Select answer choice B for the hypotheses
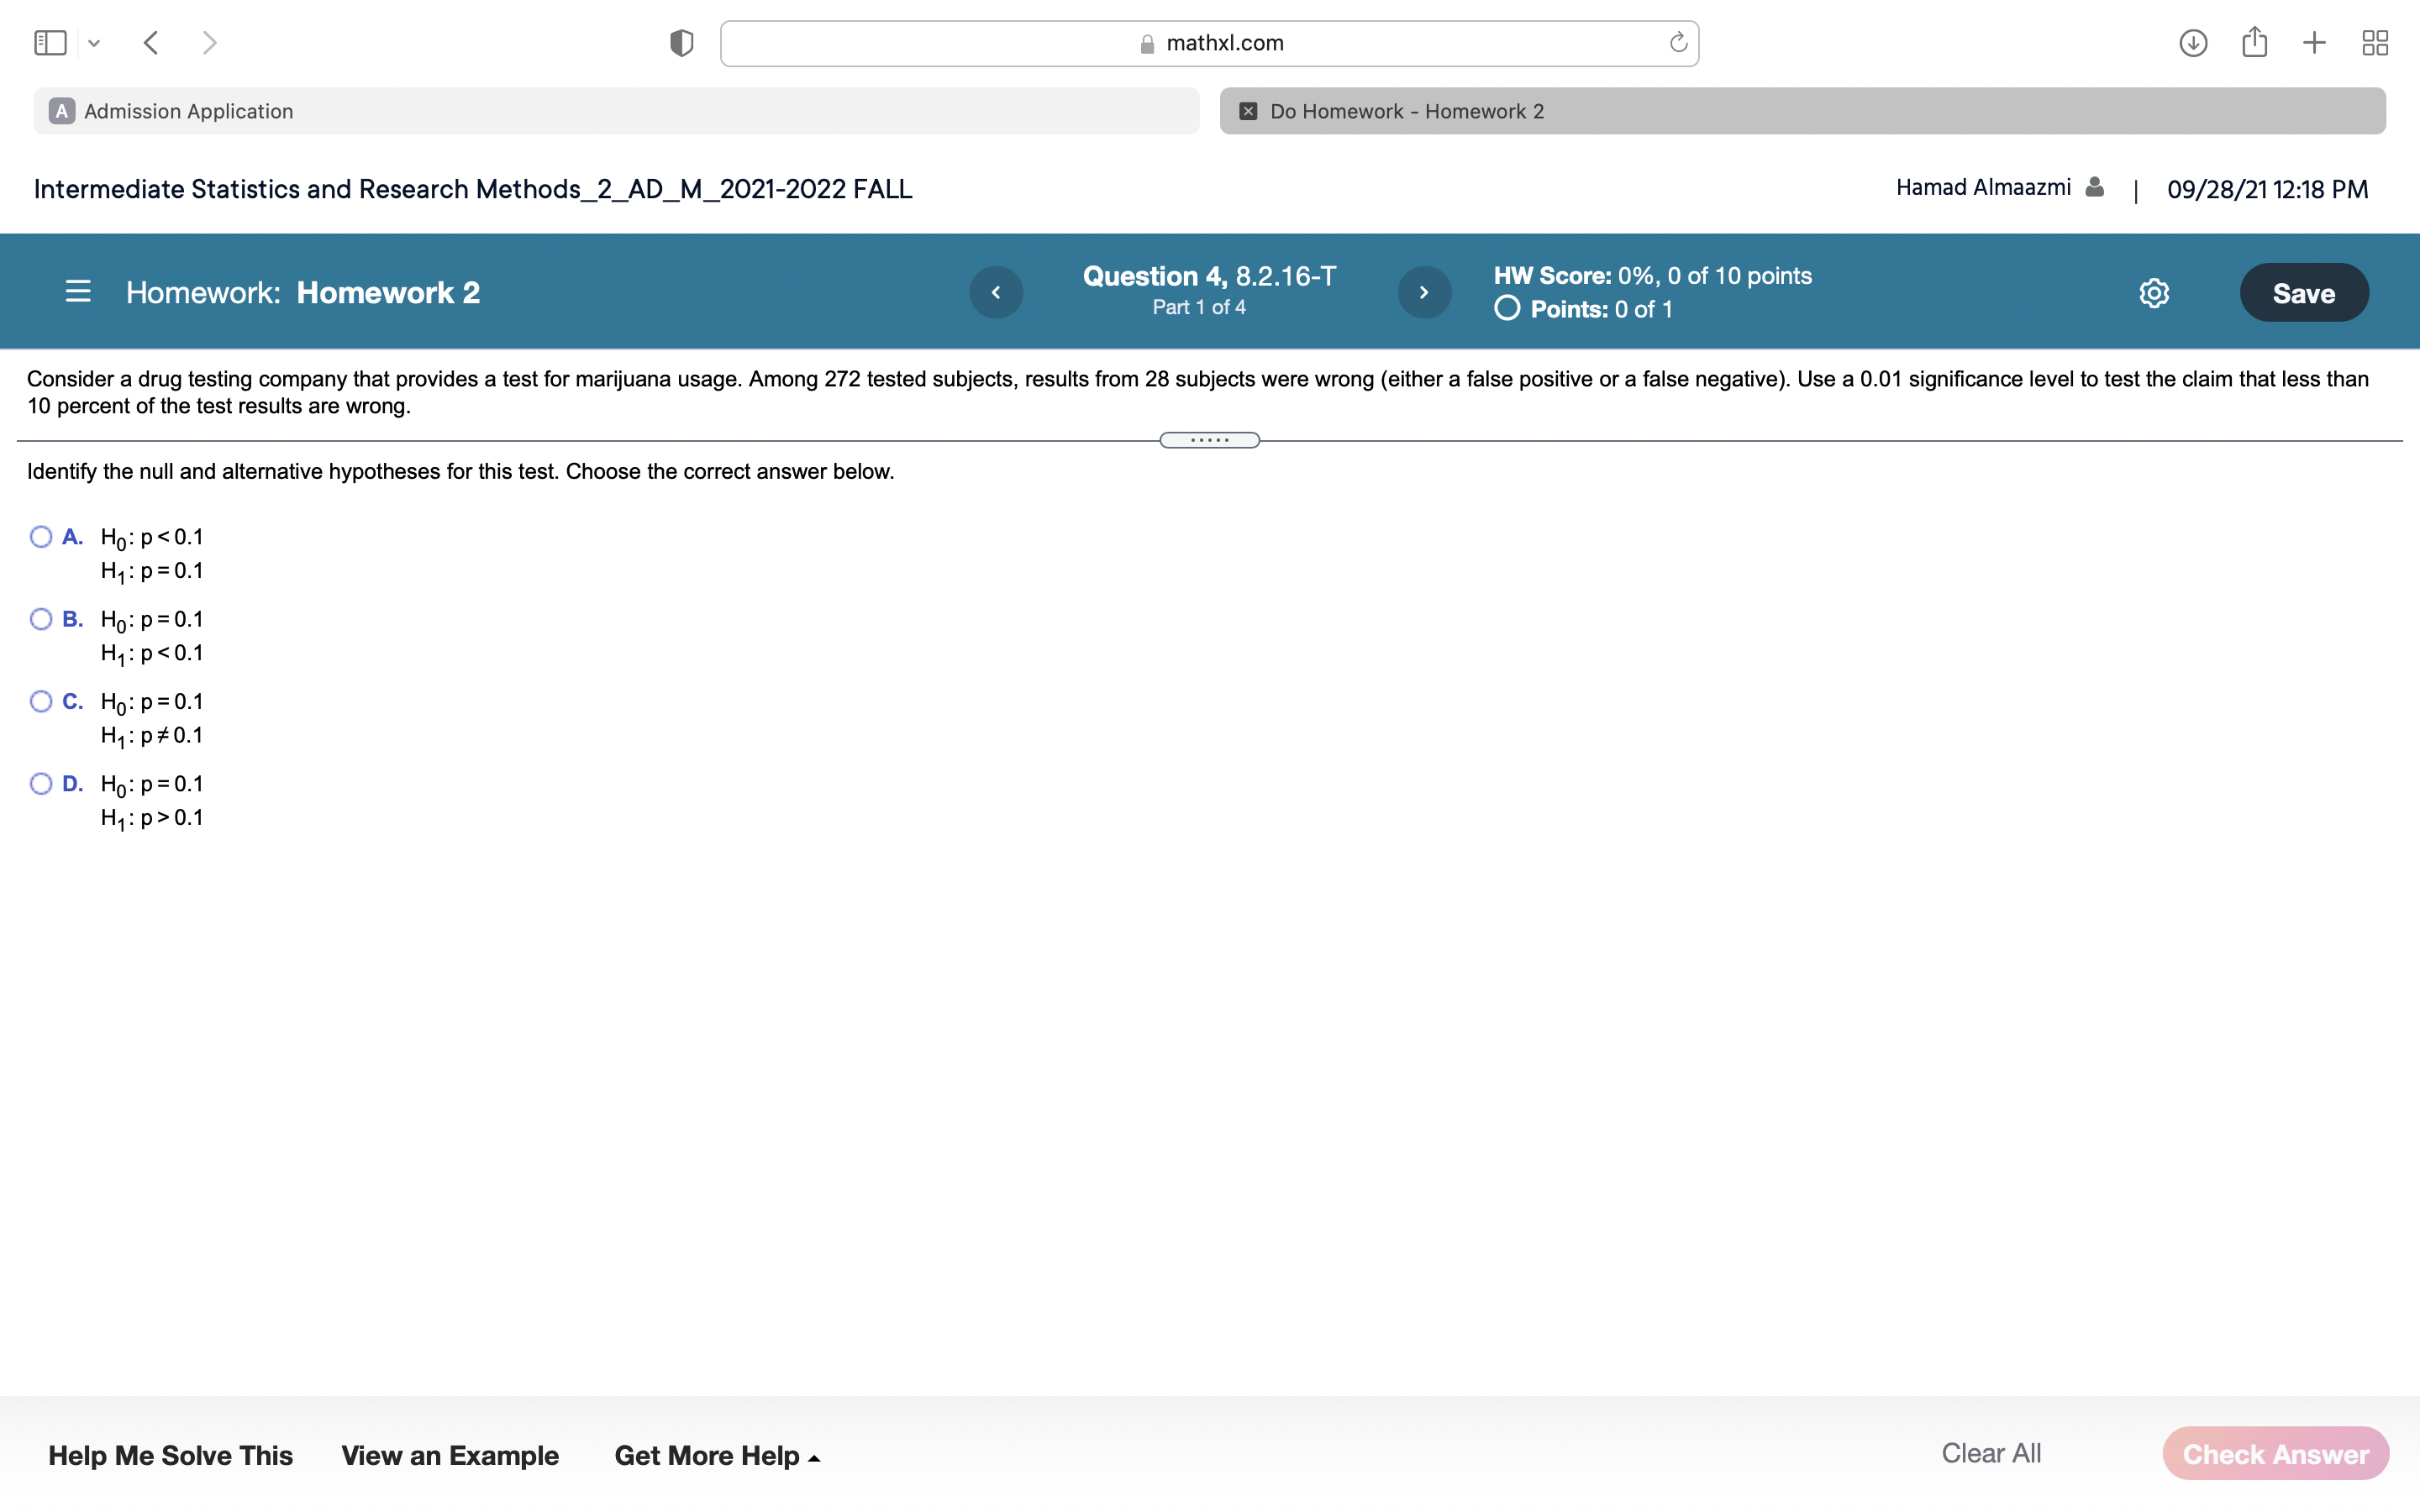Viewport: 2420px width, 1512px height. 41,618
